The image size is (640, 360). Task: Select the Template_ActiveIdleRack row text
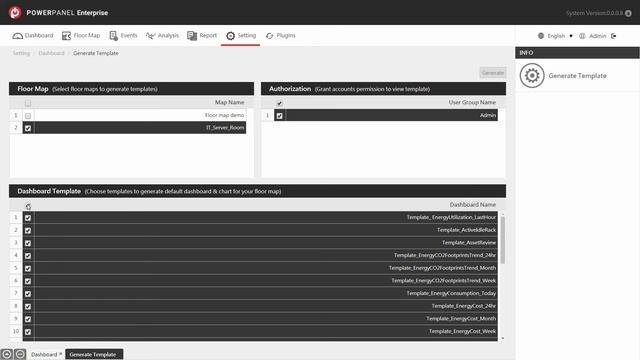[467, 230]
